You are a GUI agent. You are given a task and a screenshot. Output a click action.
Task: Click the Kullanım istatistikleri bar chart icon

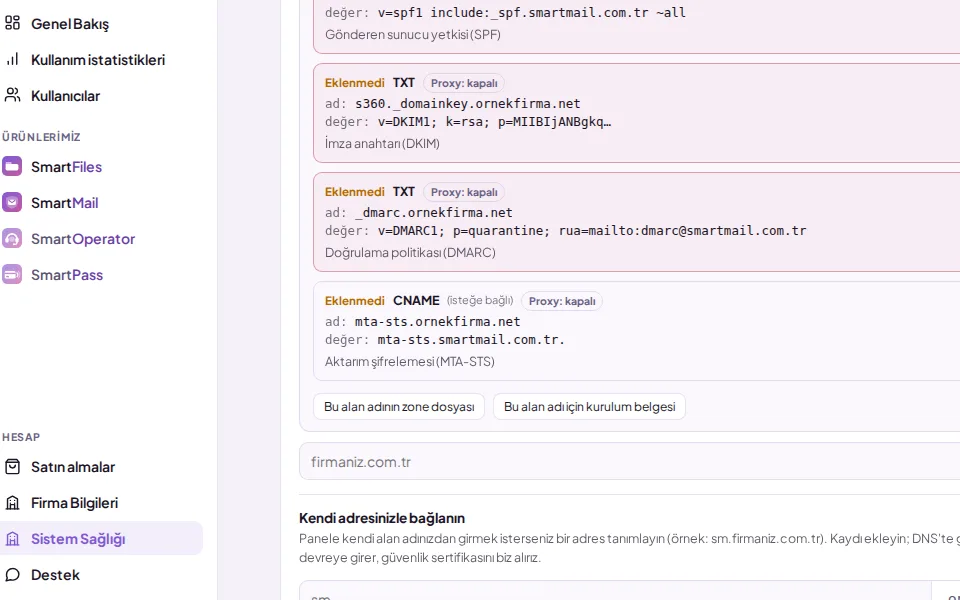click(12, 59)
